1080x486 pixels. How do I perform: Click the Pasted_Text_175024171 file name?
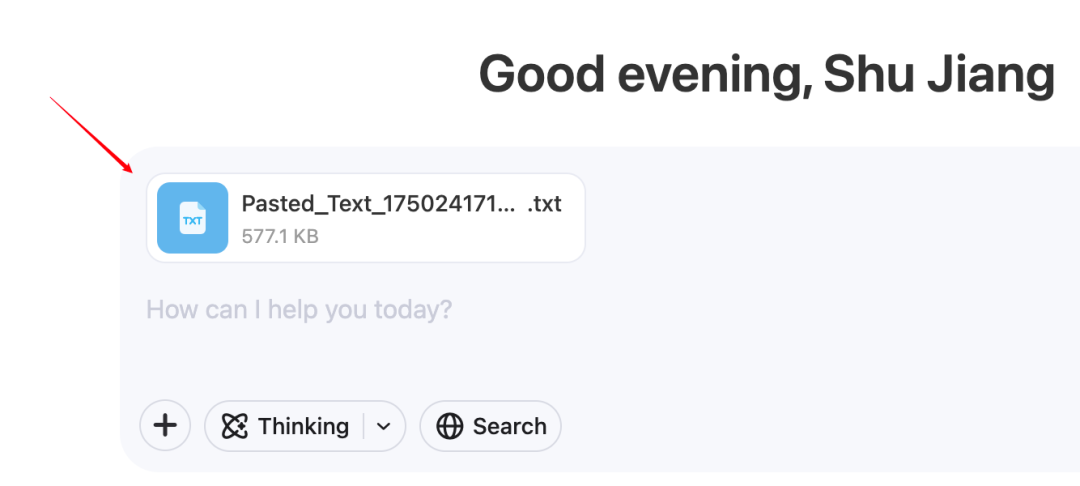pyautogui.click(x=379, y=204)
